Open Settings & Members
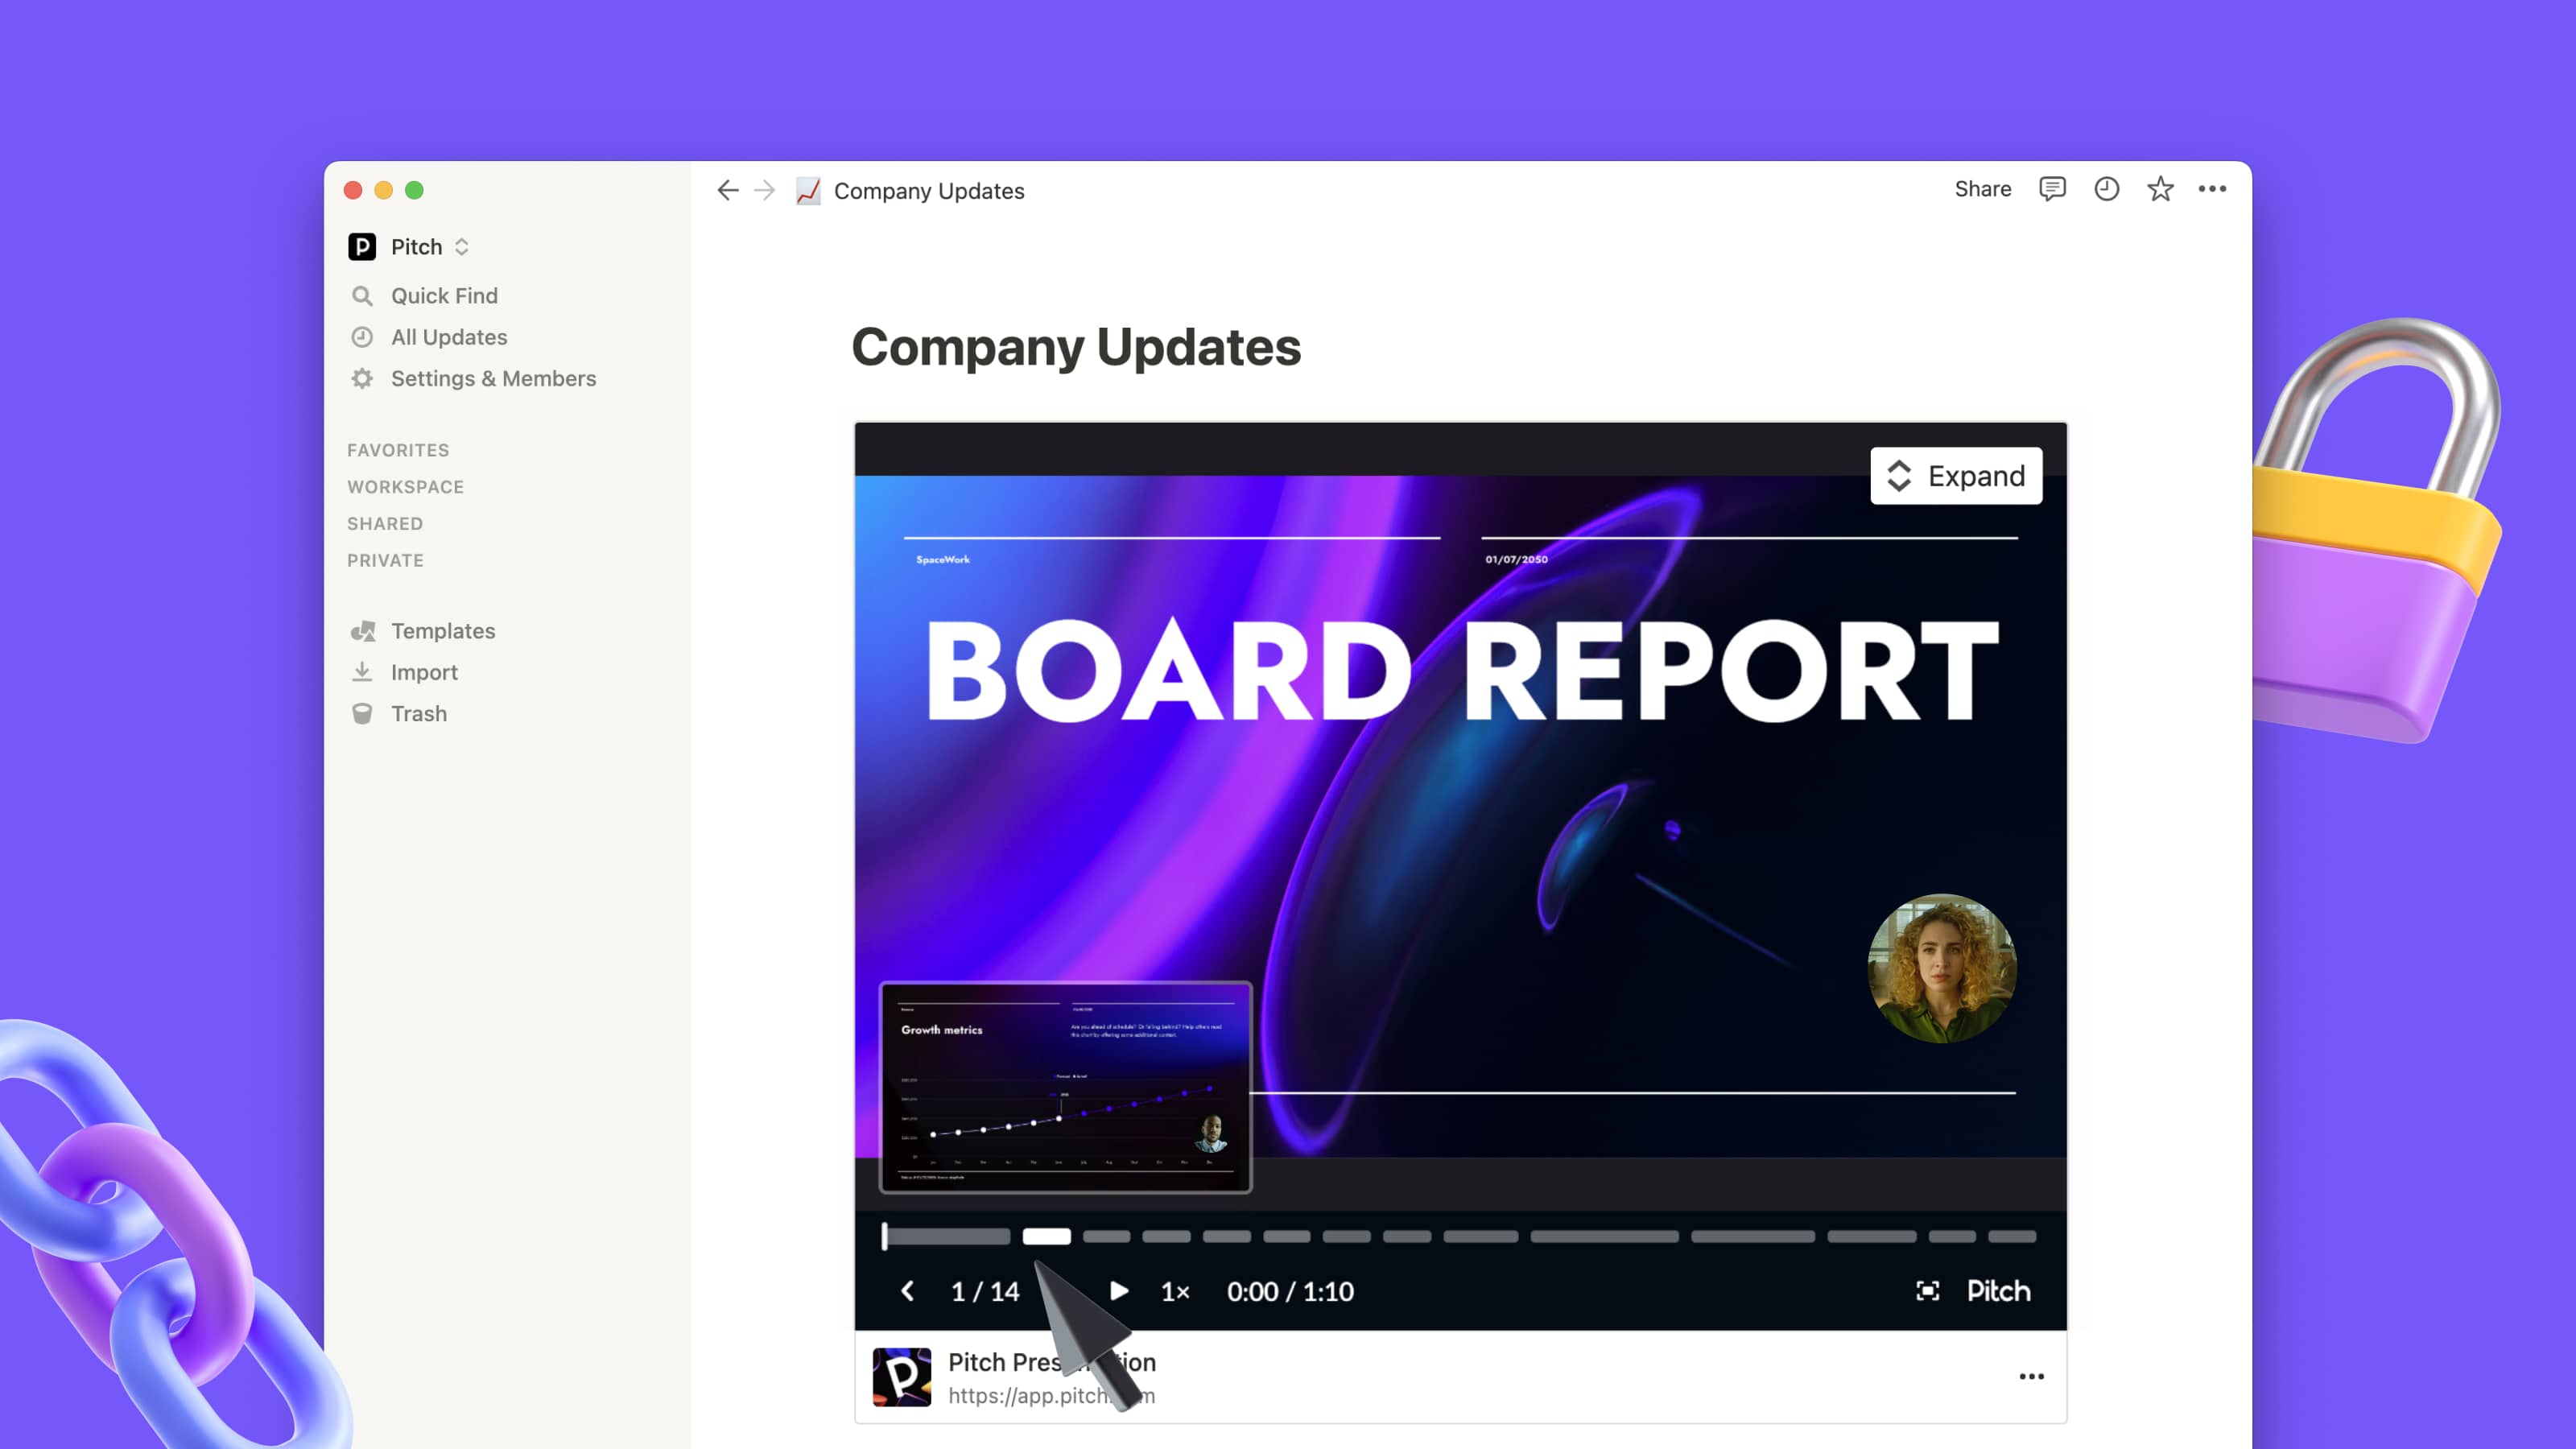 [493, 378]
